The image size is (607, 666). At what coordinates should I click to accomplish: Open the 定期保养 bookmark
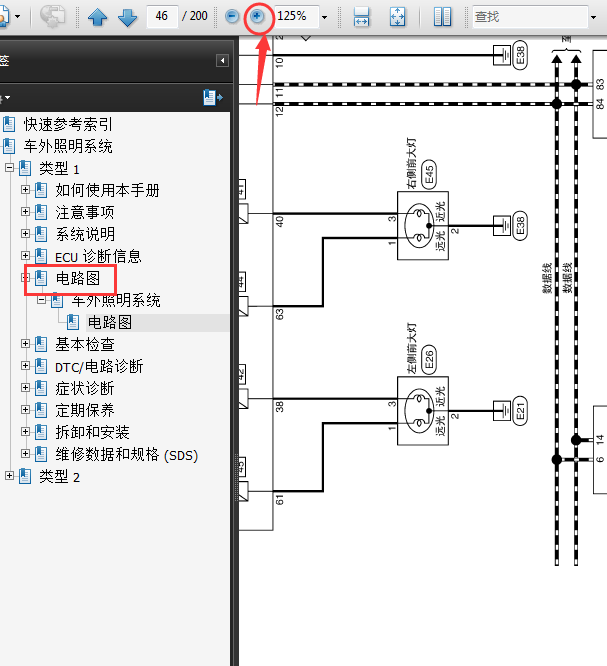point(85,411)
